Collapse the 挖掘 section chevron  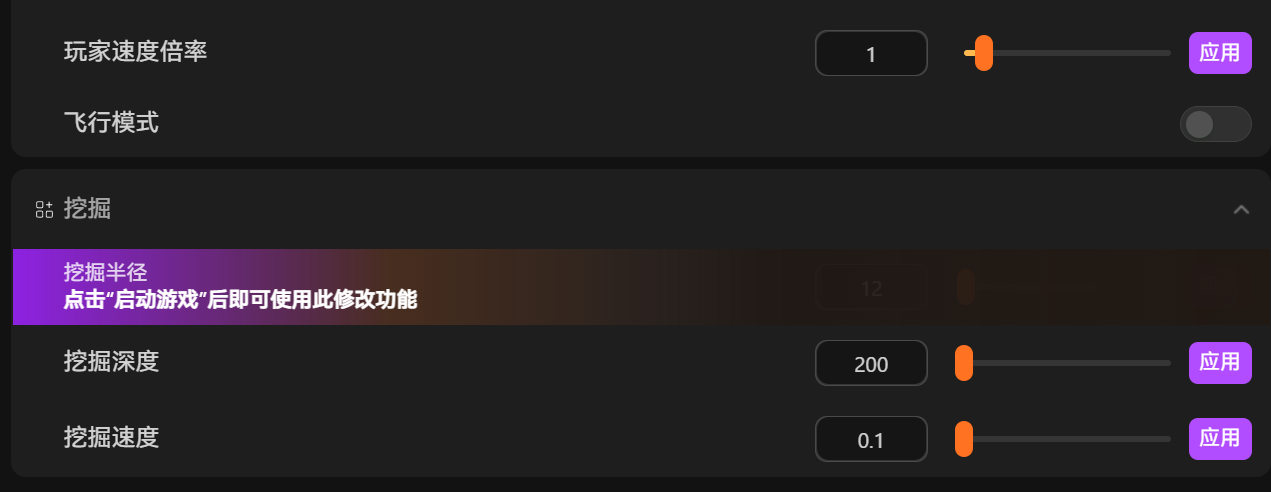point(1241,209)
